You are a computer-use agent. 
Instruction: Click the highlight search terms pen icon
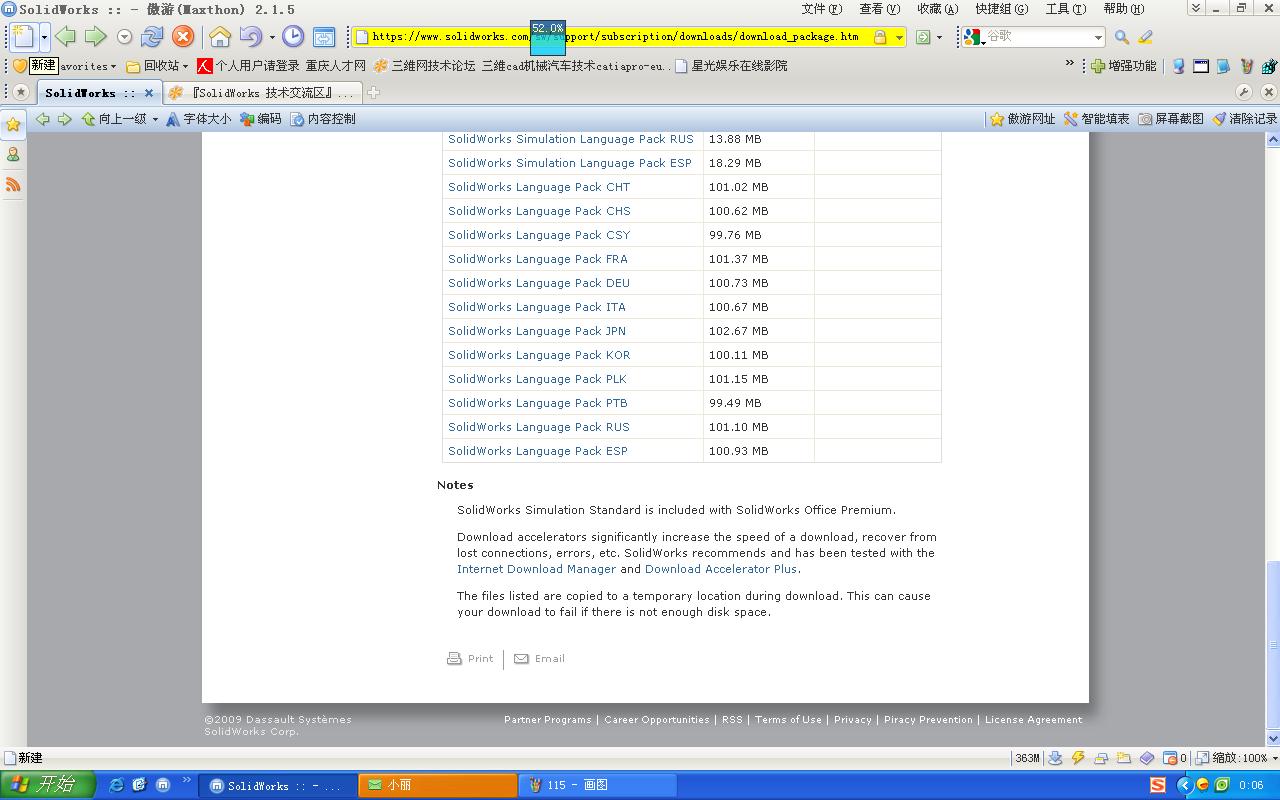coord(1146,37)
